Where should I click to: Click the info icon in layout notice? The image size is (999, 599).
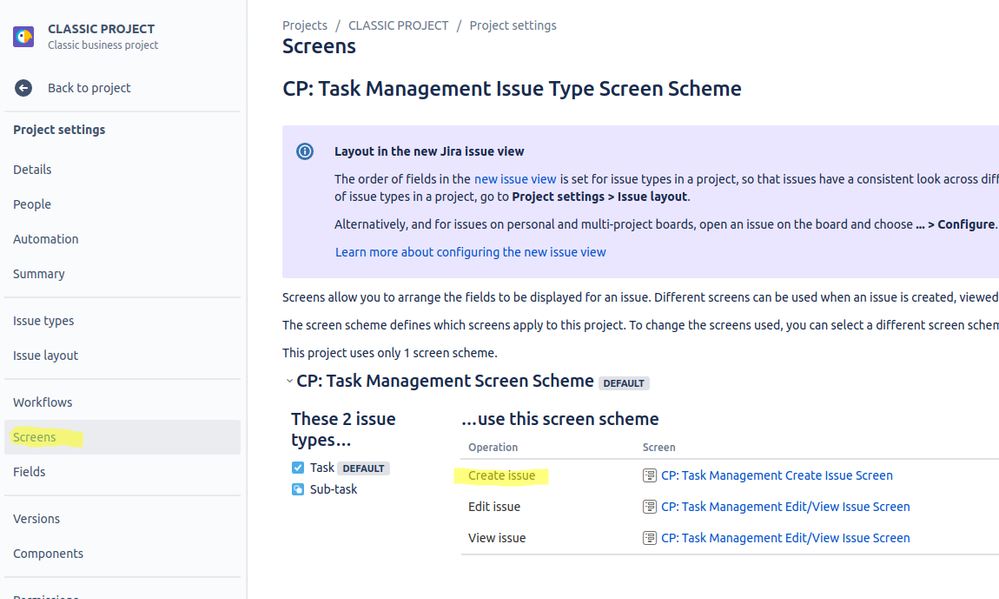(x=305, y=151)
